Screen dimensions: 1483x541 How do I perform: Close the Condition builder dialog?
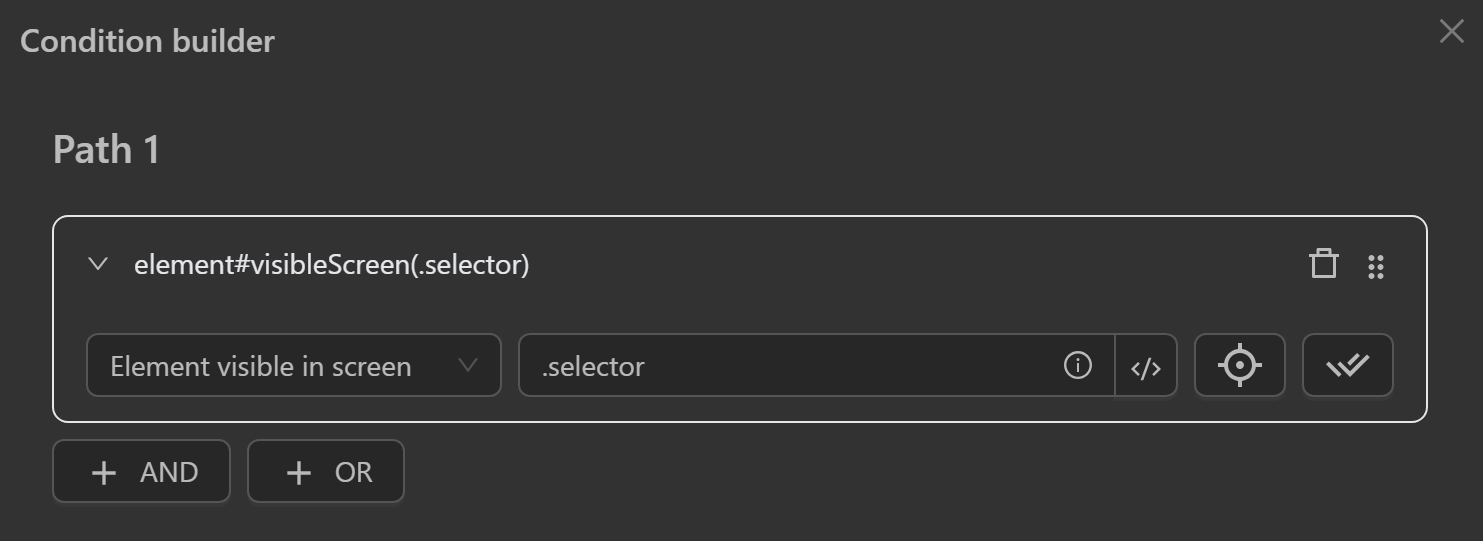tap(1451, 32)
